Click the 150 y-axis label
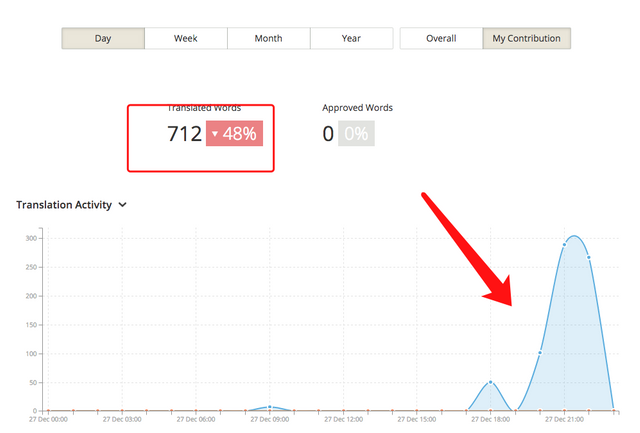 [31, 325]
